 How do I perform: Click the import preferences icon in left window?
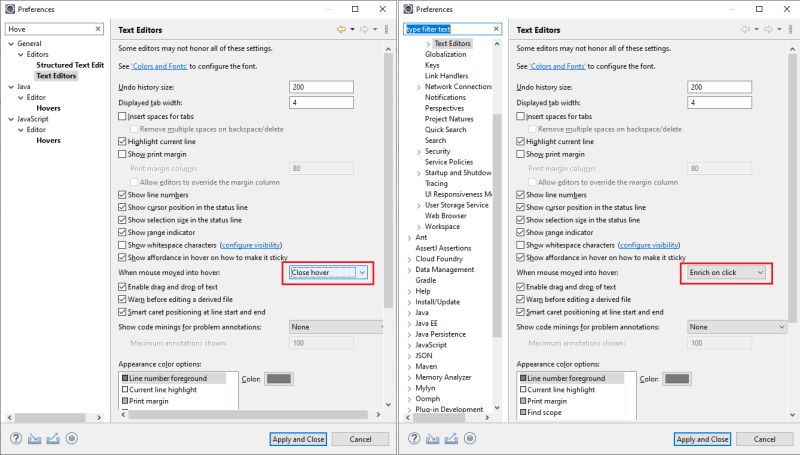[x=35, y=438]
